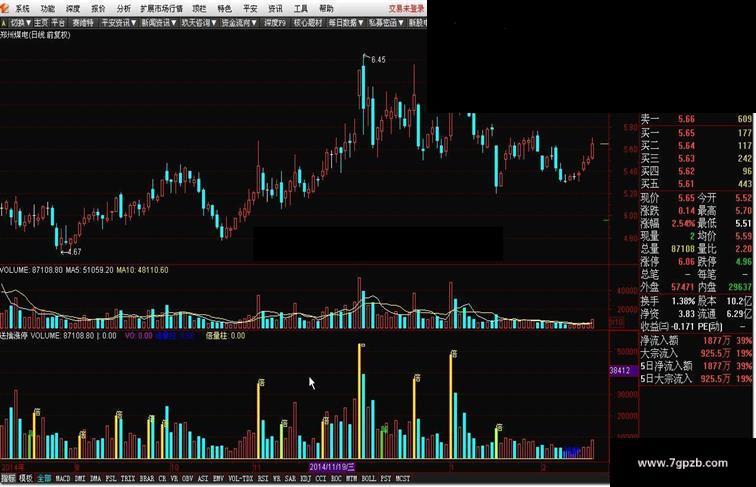Open the 功能 menu

pos(47,9)
